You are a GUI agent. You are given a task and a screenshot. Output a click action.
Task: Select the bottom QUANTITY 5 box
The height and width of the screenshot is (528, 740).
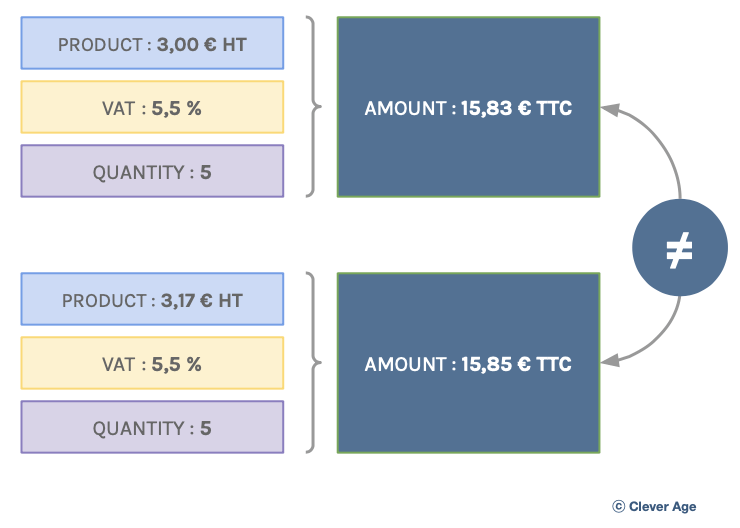152,427
